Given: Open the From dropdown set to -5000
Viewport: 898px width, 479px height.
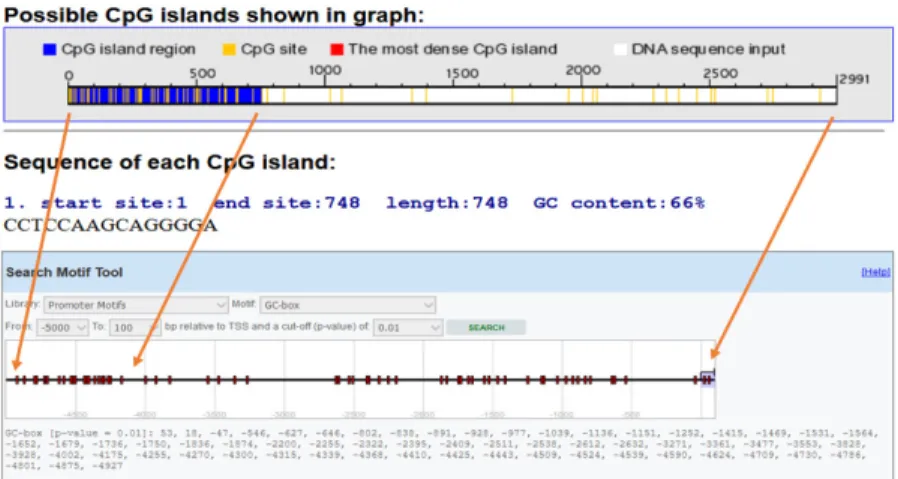Looking at the screenshot, I should point(62,328).
